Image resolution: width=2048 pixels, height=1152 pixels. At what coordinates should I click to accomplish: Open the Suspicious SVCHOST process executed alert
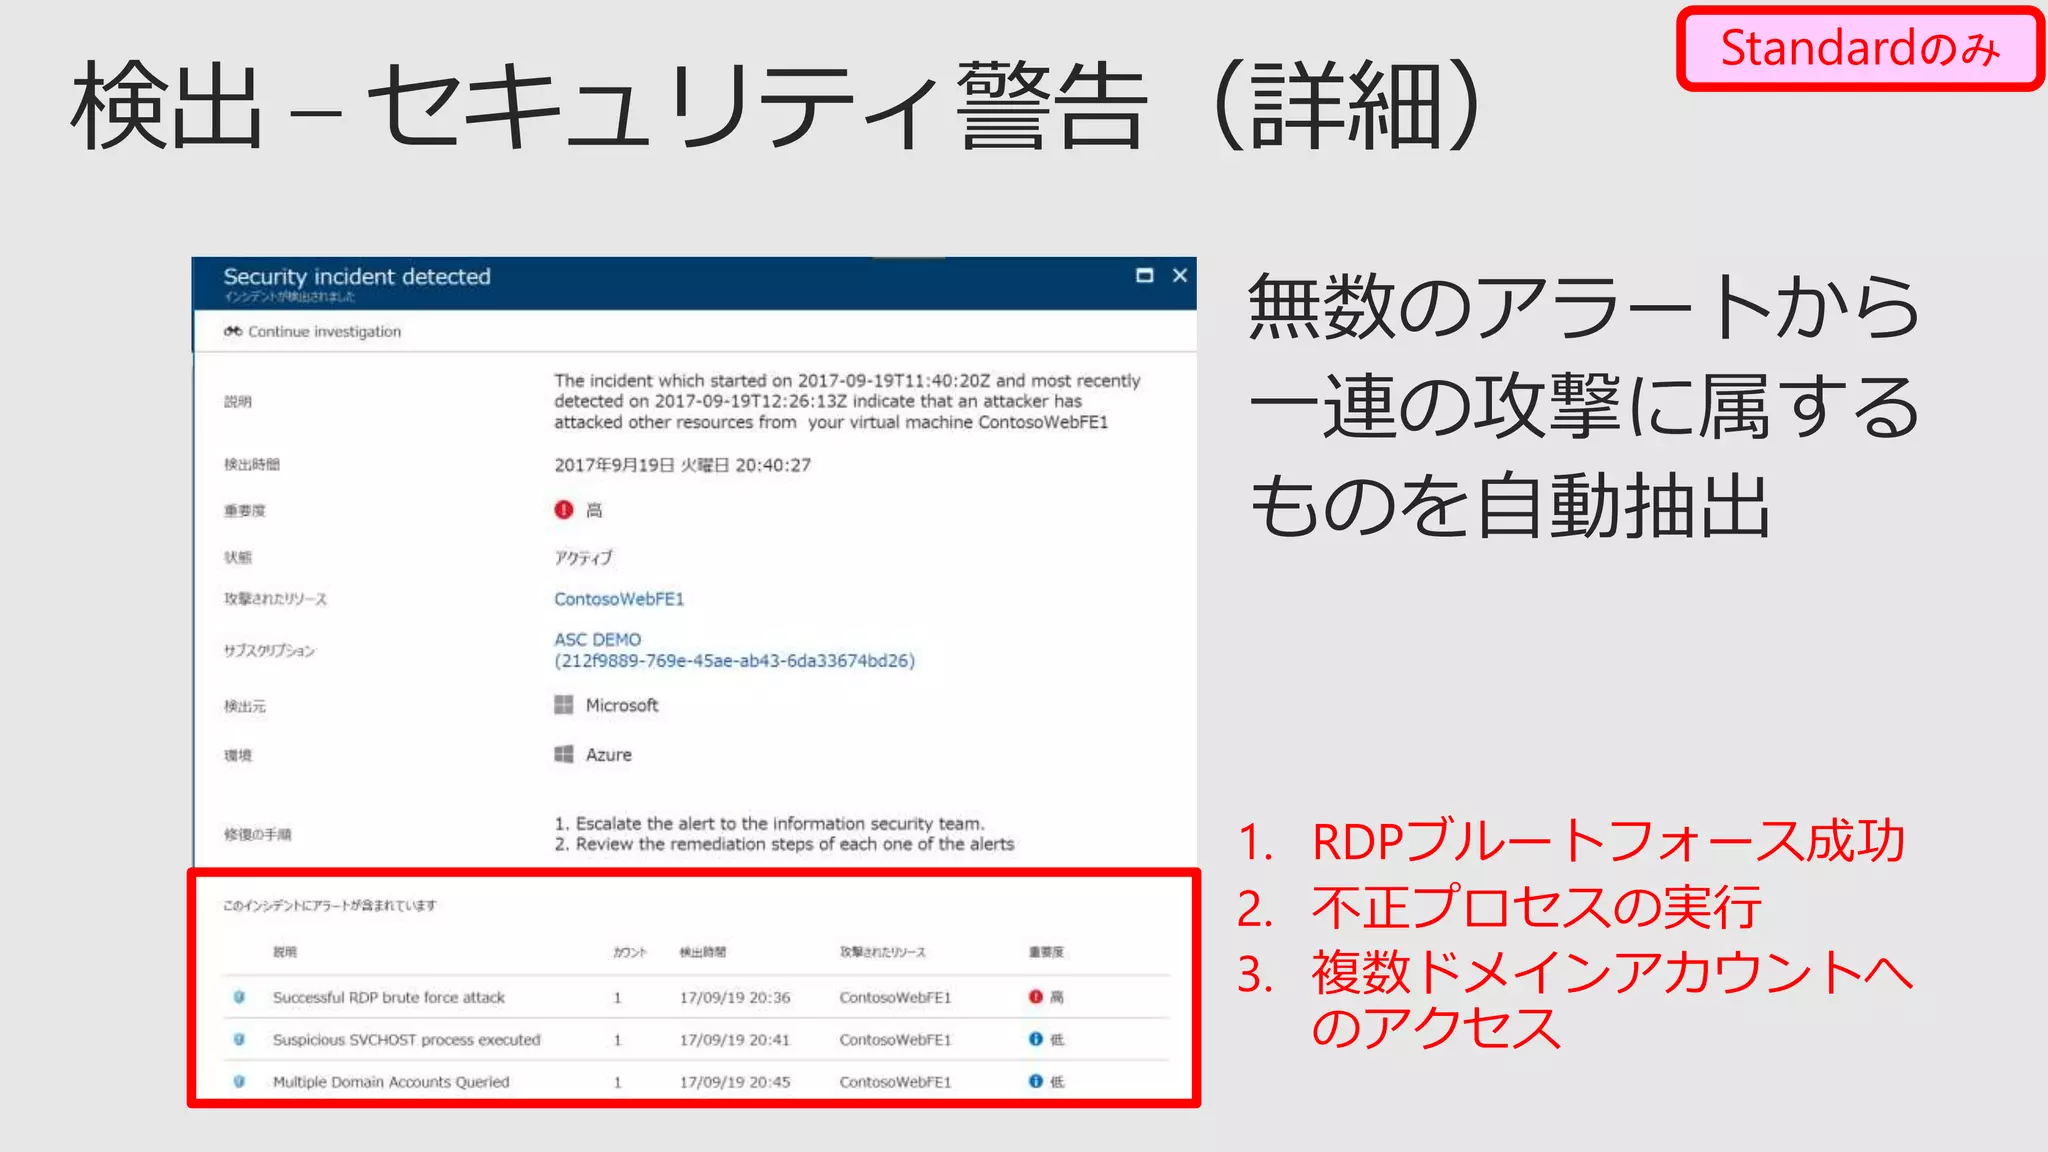coord(407,1040)
